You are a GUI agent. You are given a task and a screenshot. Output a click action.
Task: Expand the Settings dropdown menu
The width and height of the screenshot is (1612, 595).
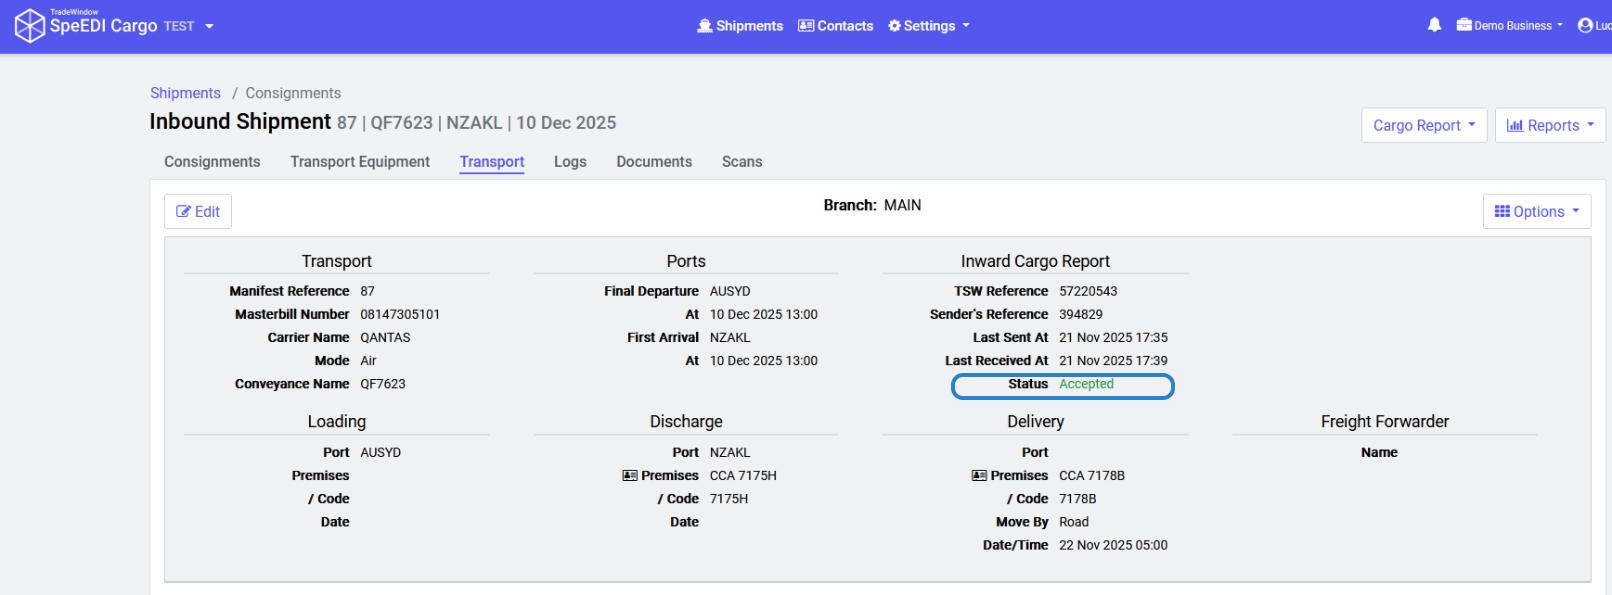pyautogui.click(x=928, y=26)
